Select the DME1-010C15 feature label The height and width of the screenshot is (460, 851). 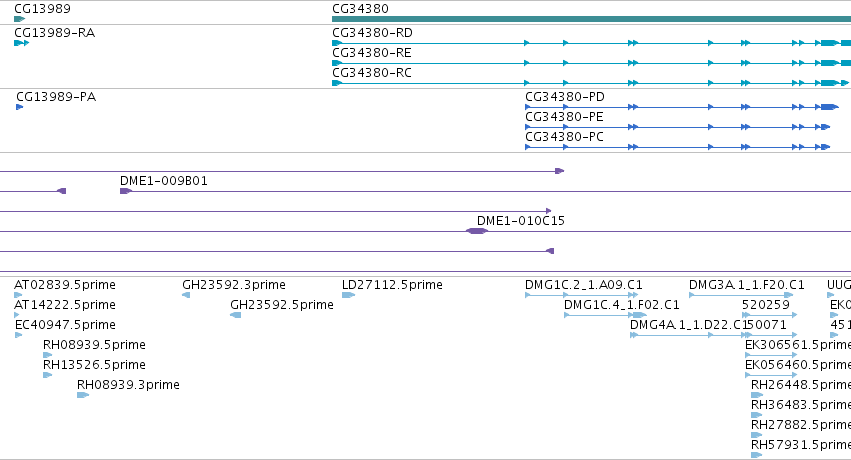click(521, 221)
